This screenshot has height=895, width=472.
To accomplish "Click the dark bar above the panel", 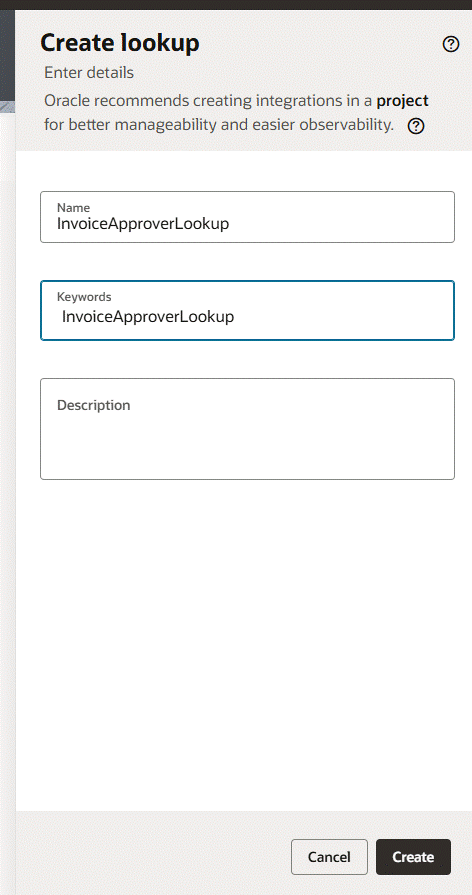I will coord(236,5).
